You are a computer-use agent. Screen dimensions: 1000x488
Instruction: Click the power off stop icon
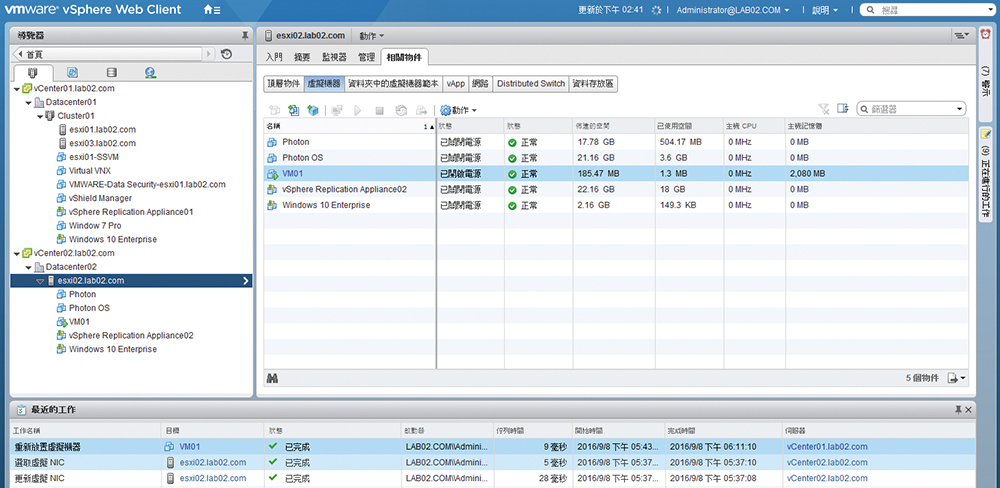(x=379, y=110)
